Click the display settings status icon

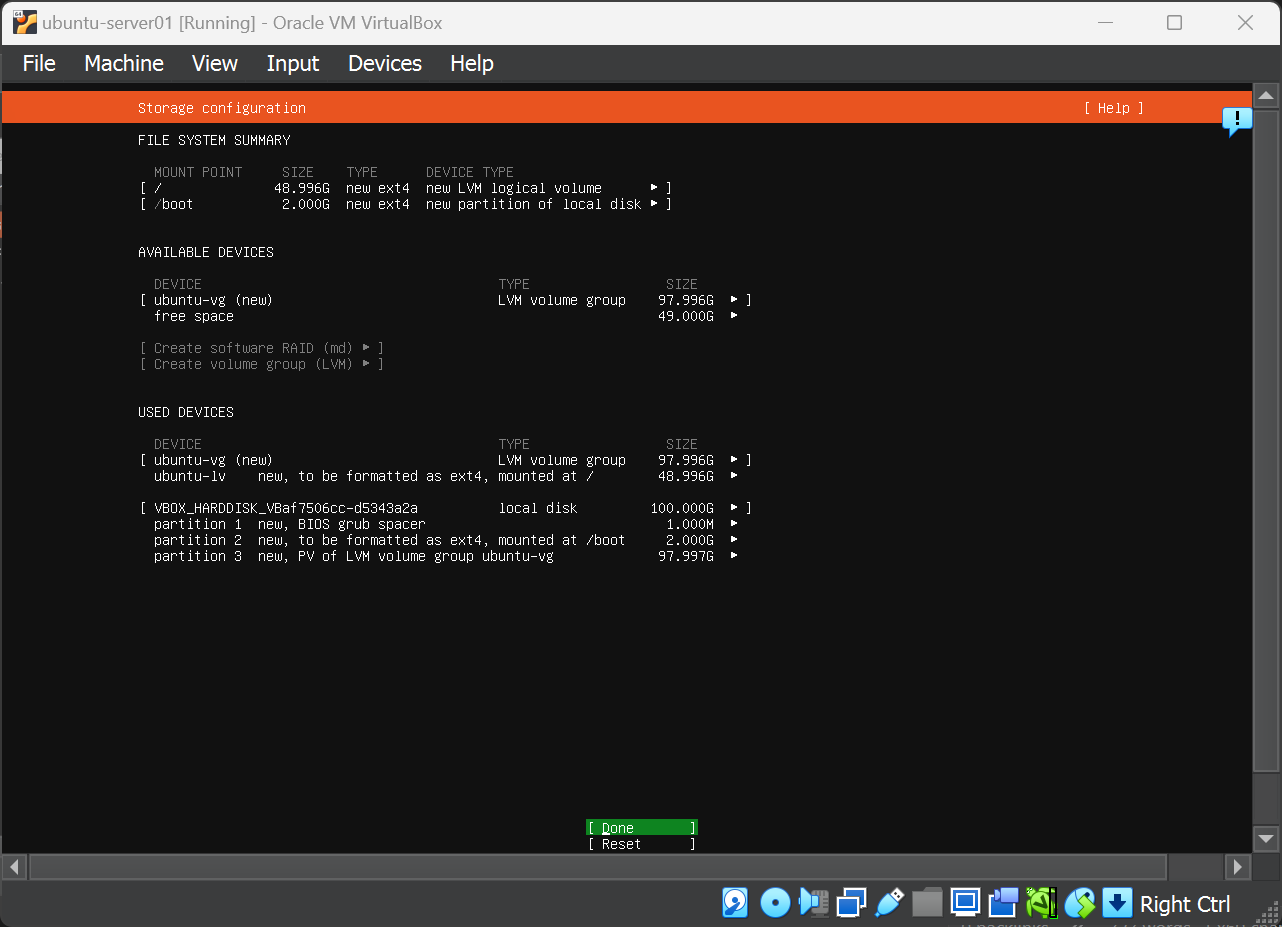click(965, 903)
